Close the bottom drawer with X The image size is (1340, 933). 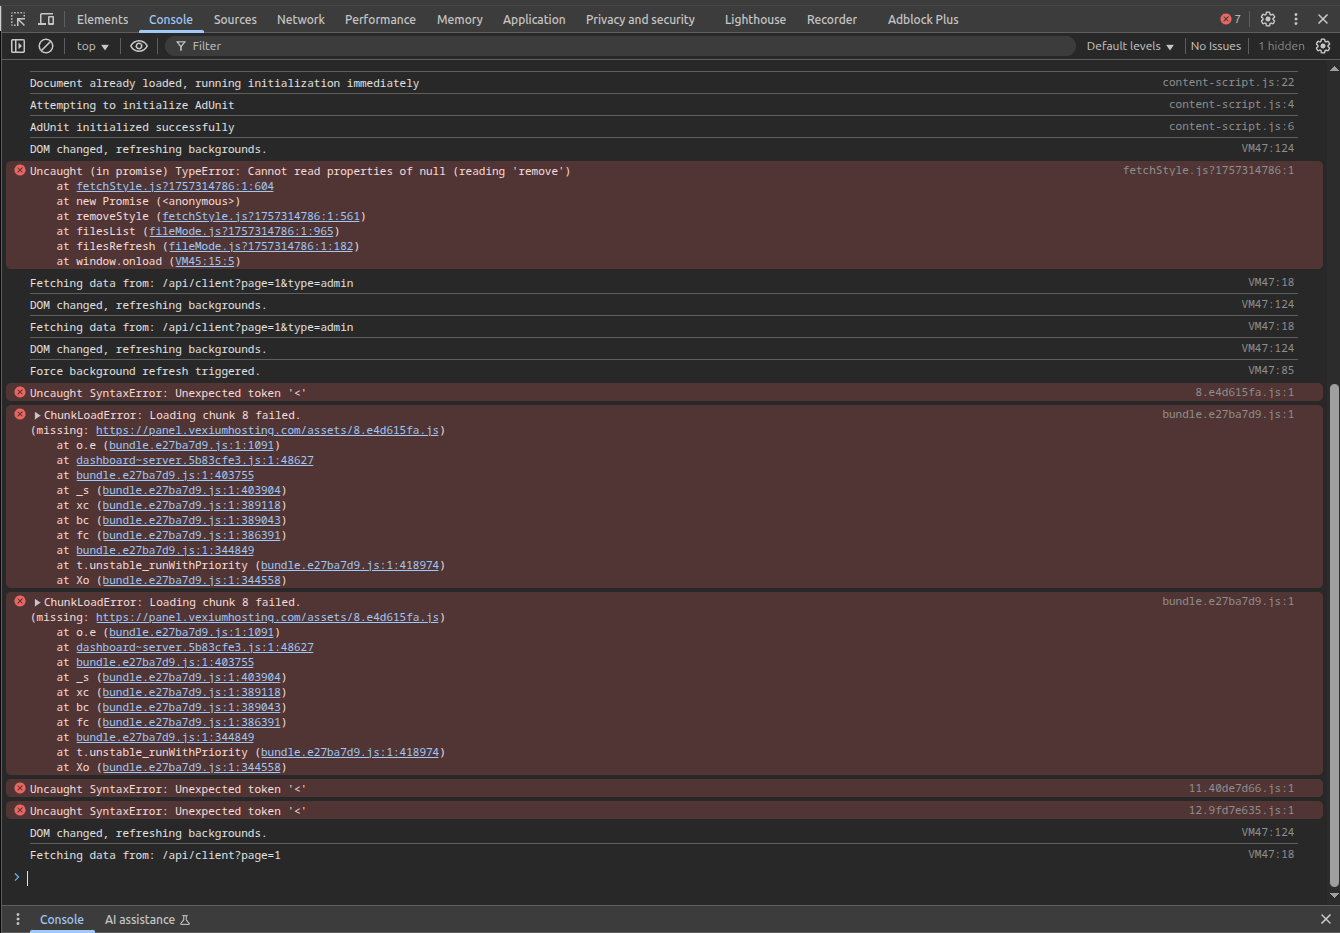[1326, 919]
